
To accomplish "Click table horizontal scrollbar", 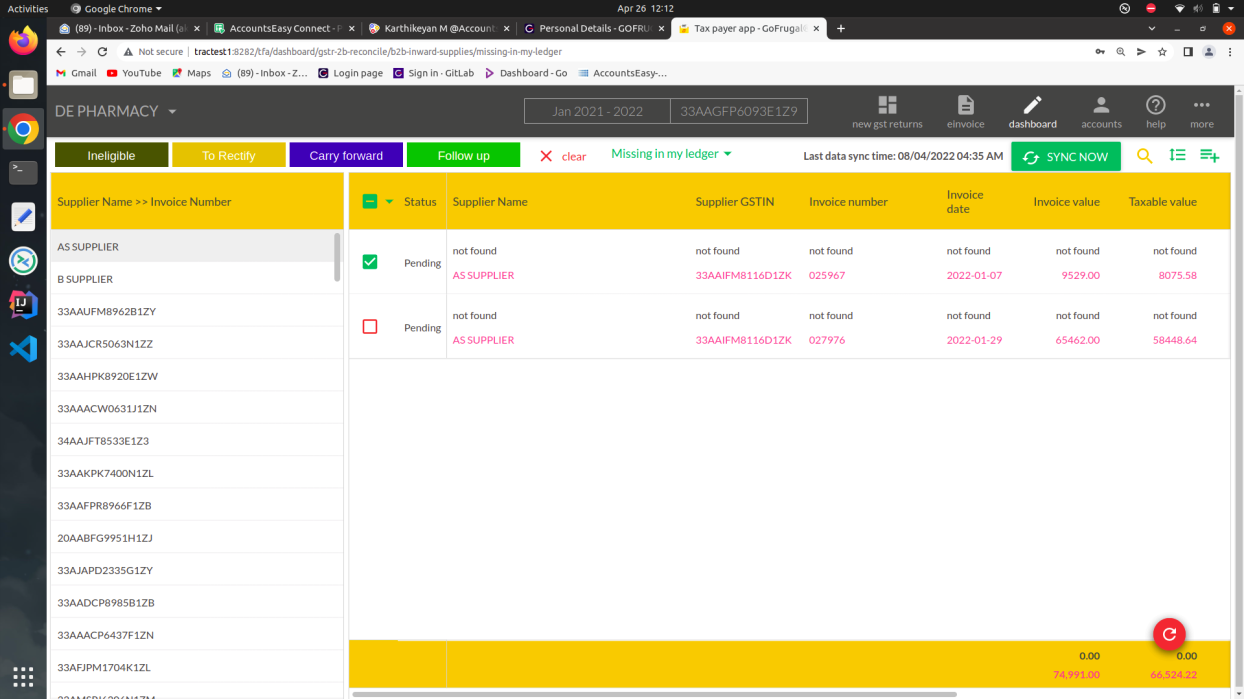I will pos(654,693).
